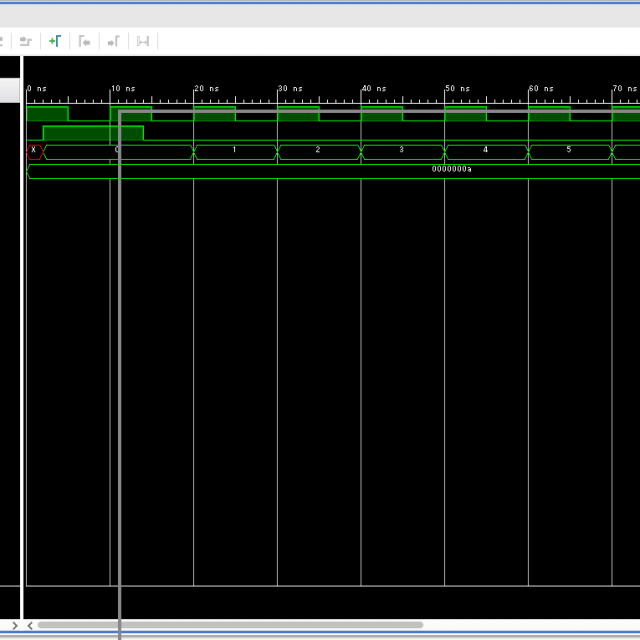Click the Next Marker toolbar icon
The image size is (640, 640).
point(114,41)
